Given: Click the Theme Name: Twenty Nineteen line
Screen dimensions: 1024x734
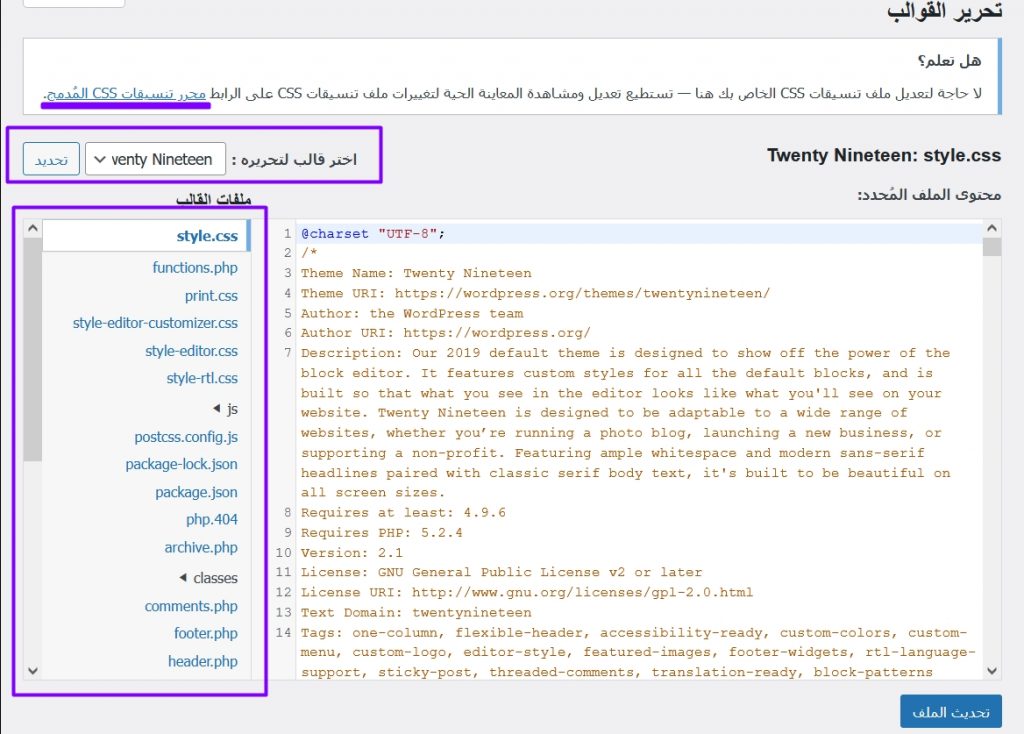Looking at the screenshot, I should (416, 274).
